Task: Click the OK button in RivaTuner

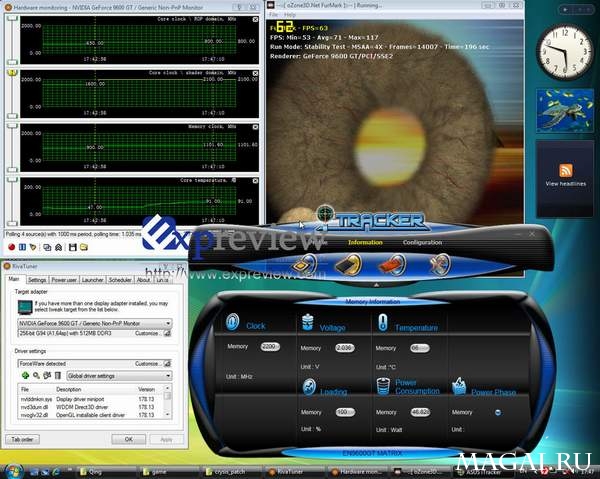Action: (129, 439)
